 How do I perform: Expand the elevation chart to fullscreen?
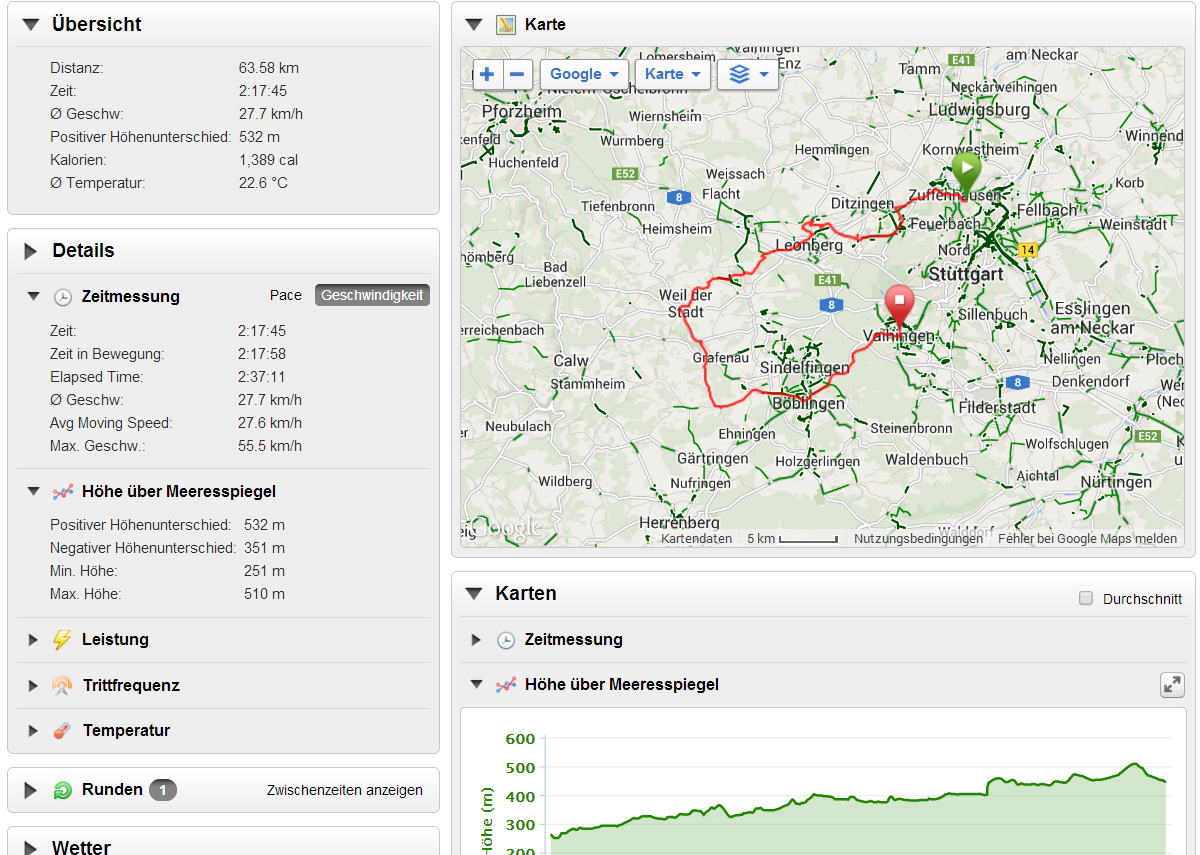point(1171,685)
